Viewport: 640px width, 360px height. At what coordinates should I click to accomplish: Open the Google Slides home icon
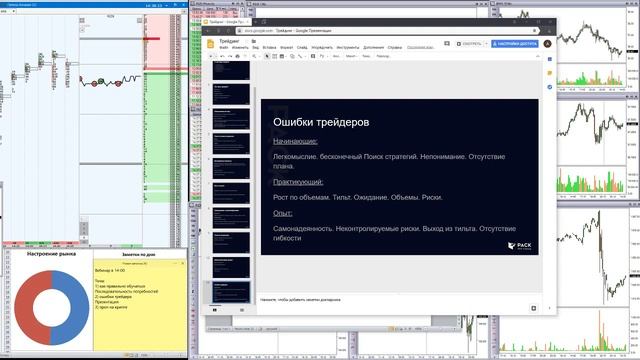211,44
